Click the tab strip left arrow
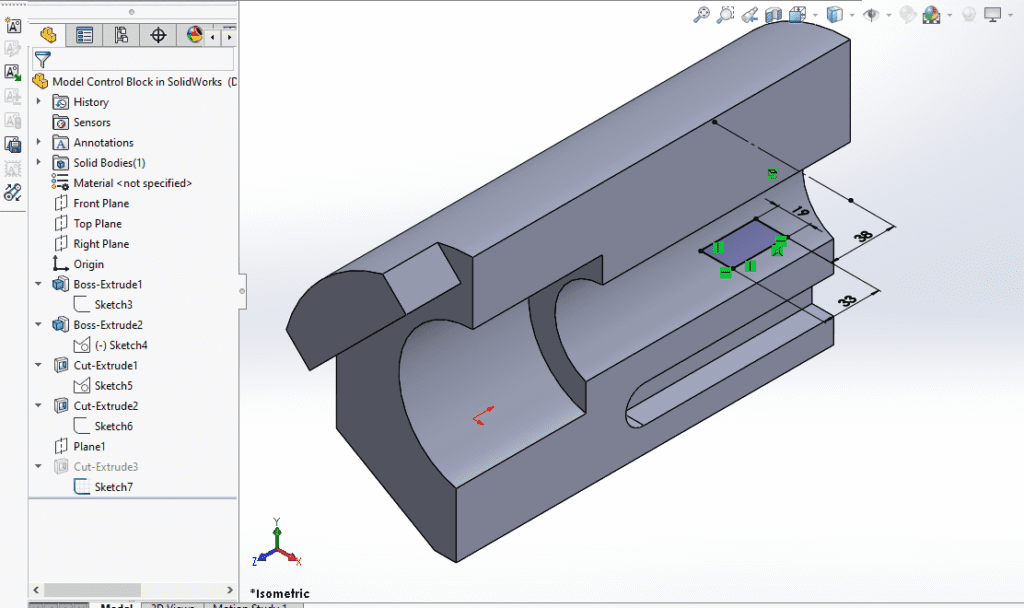Viewport: 1024px width, 608px height. pos(212,37)
